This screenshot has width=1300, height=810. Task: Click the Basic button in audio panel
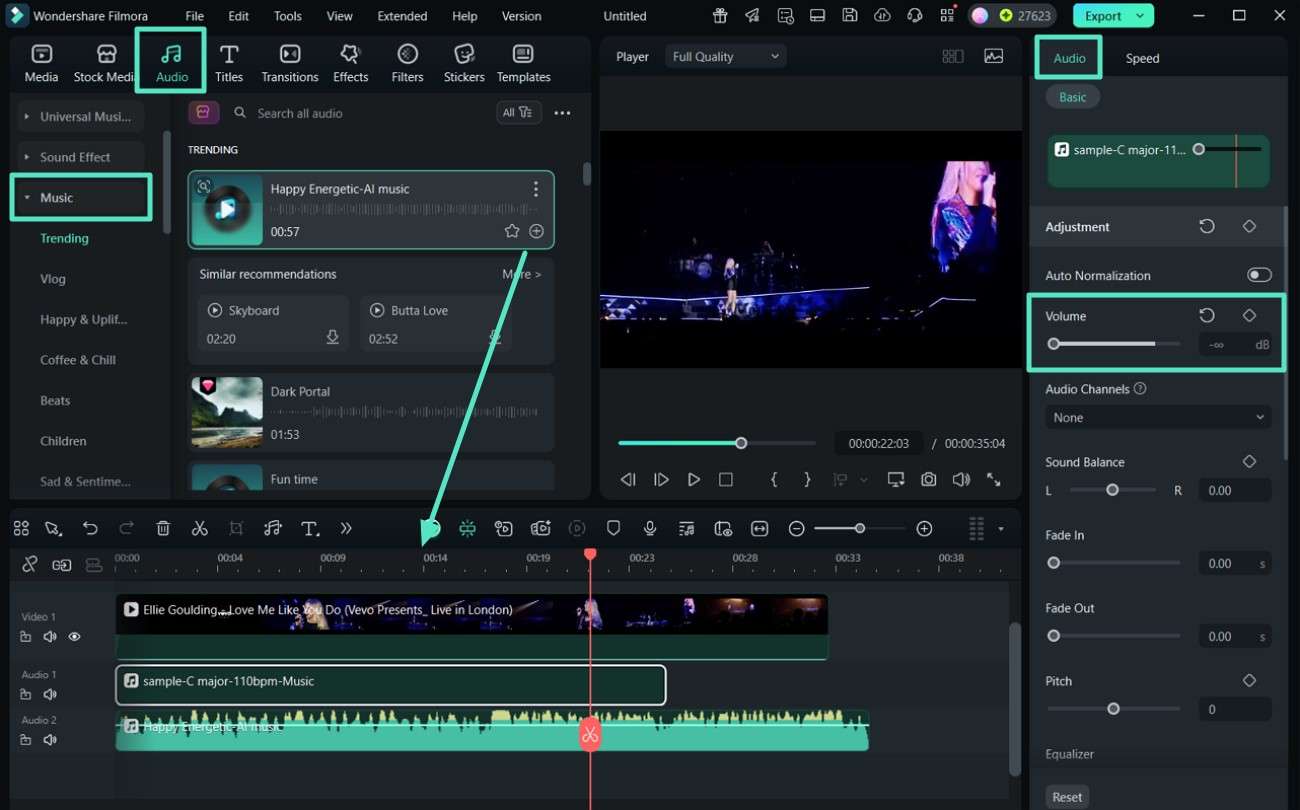click(x=1073, y=97)
